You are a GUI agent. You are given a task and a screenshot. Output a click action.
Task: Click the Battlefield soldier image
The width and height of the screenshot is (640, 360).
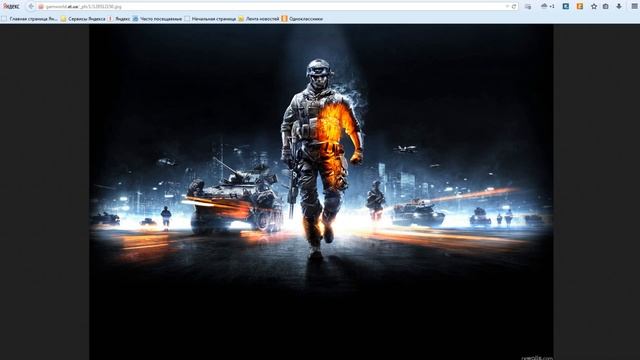point(321,192)
